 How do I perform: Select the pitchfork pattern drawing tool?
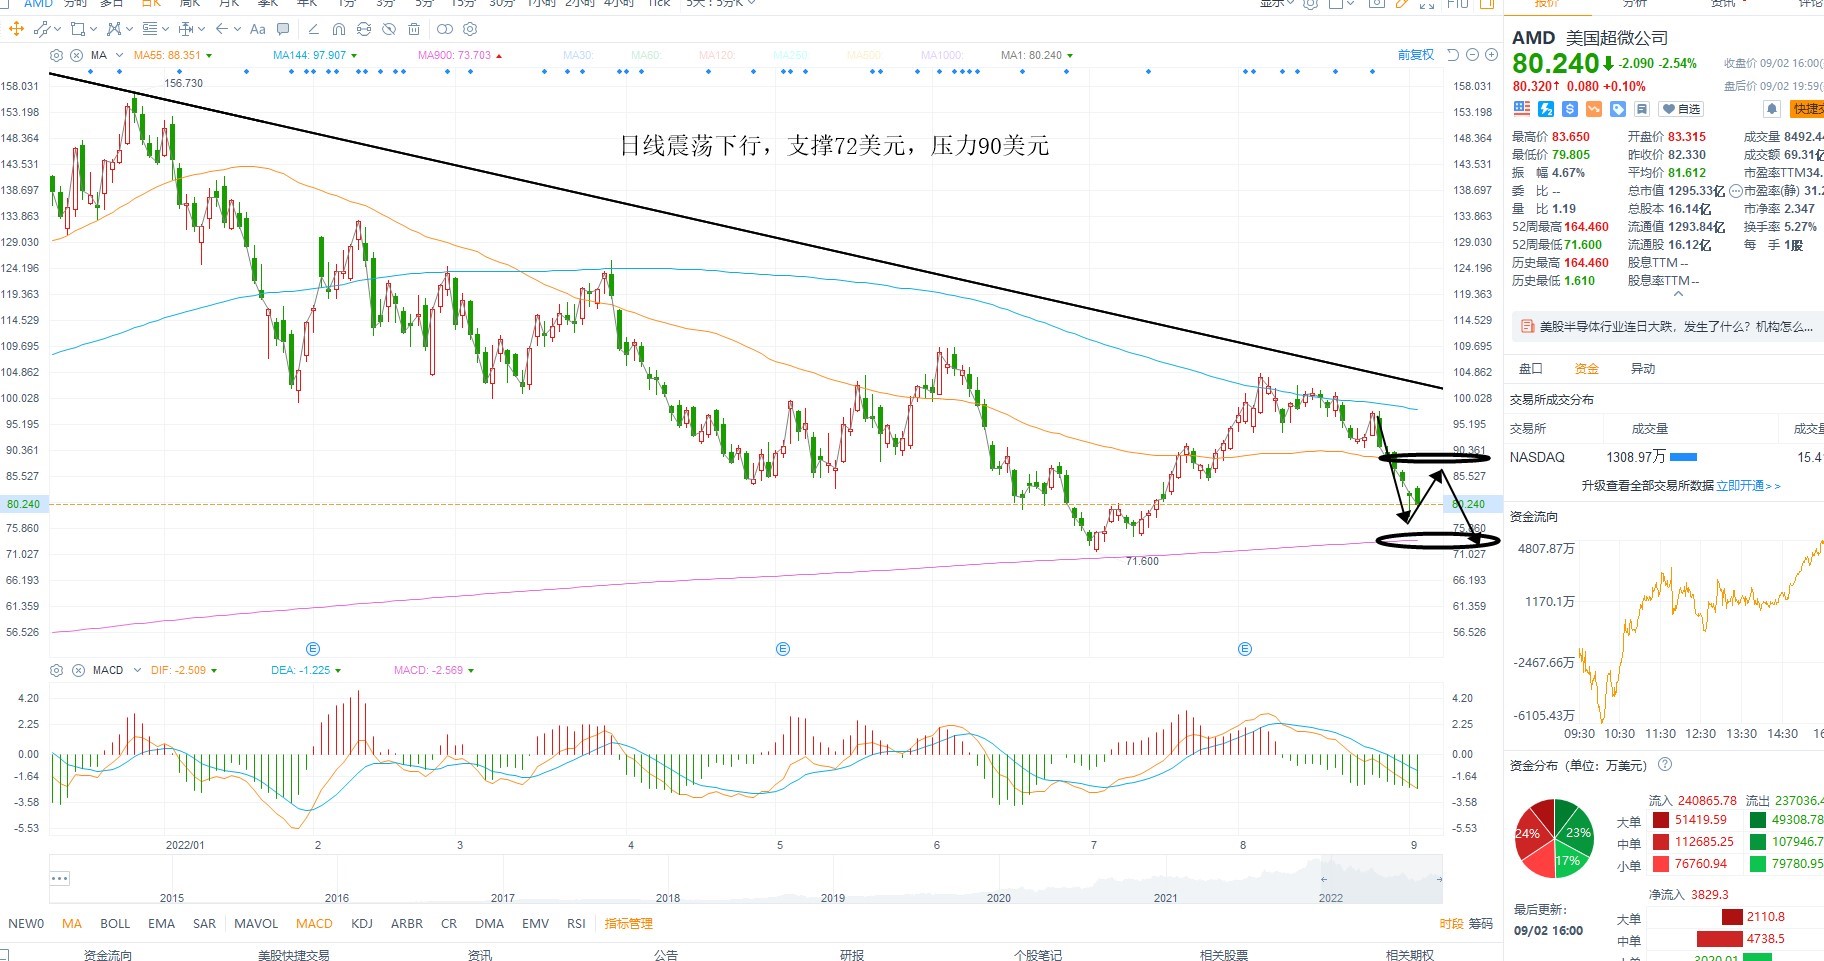(114, 29)
